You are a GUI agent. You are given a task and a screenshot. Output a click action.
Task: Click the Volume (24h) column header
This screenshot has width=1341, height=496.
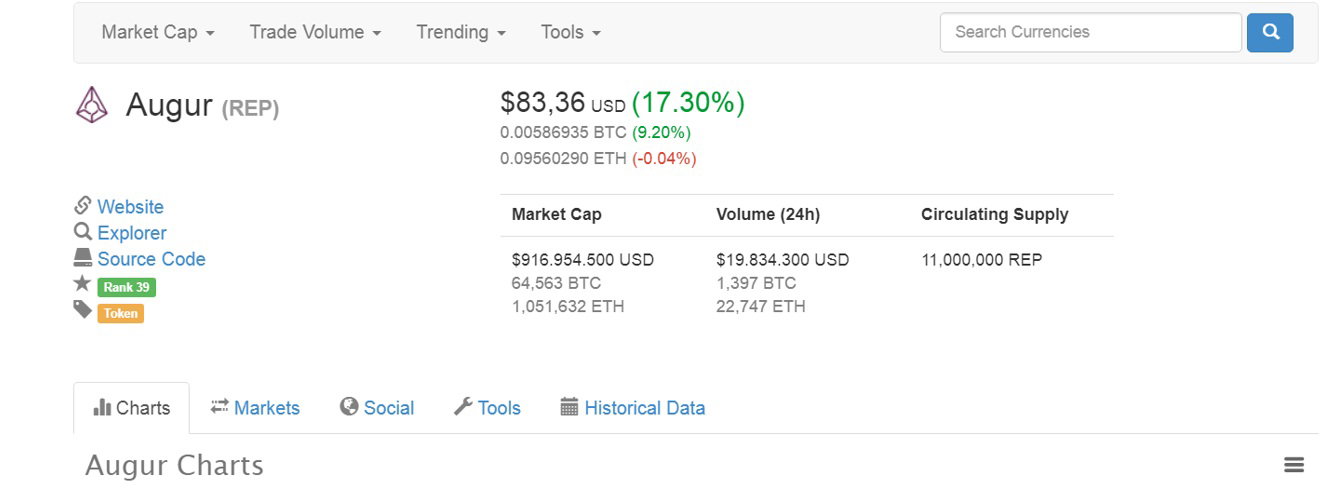pos(768,215)
